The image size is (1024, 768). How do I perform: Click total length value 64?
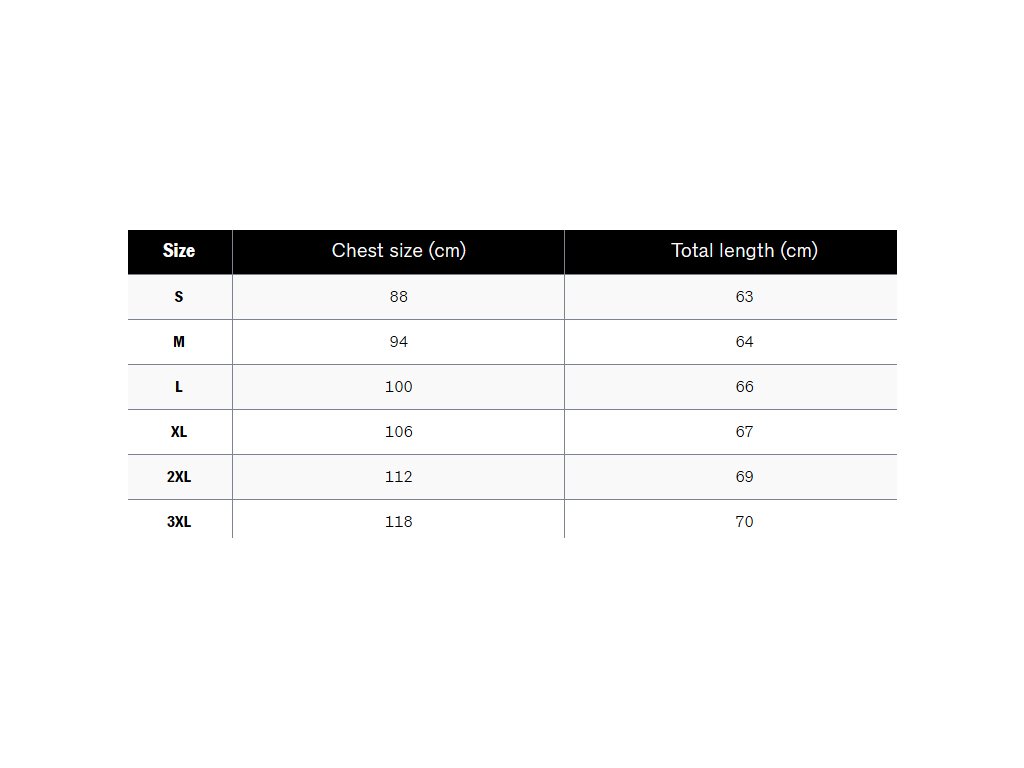tap(744, 342)
